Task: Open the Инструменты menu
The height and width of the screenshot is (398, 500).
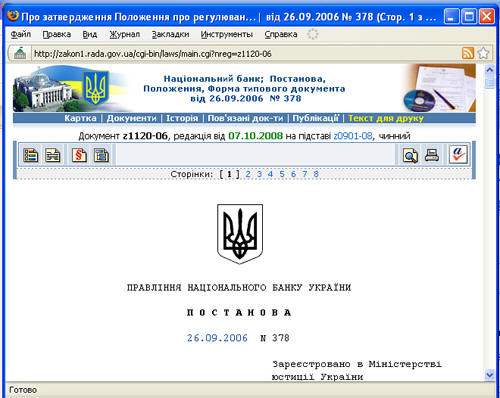Action: 227,34
